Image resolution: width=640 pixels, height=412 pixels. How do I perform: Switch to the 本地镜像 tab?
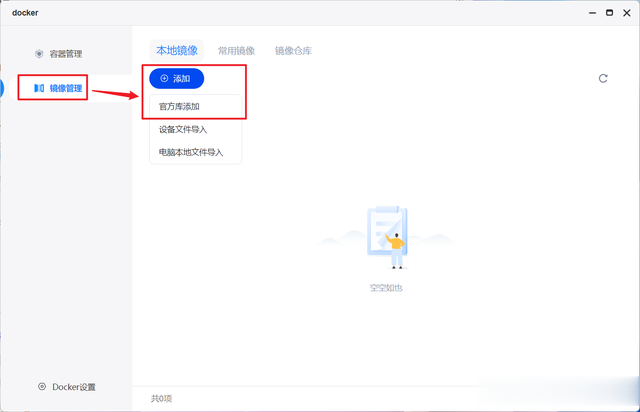click(177, 51)
